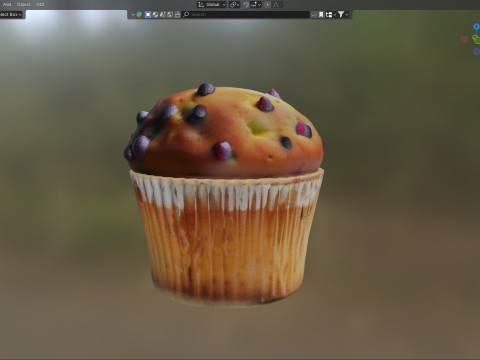The image size is (480, 360).
Task: Open the display mode dropdown near the filter
Action: point(331,15)
